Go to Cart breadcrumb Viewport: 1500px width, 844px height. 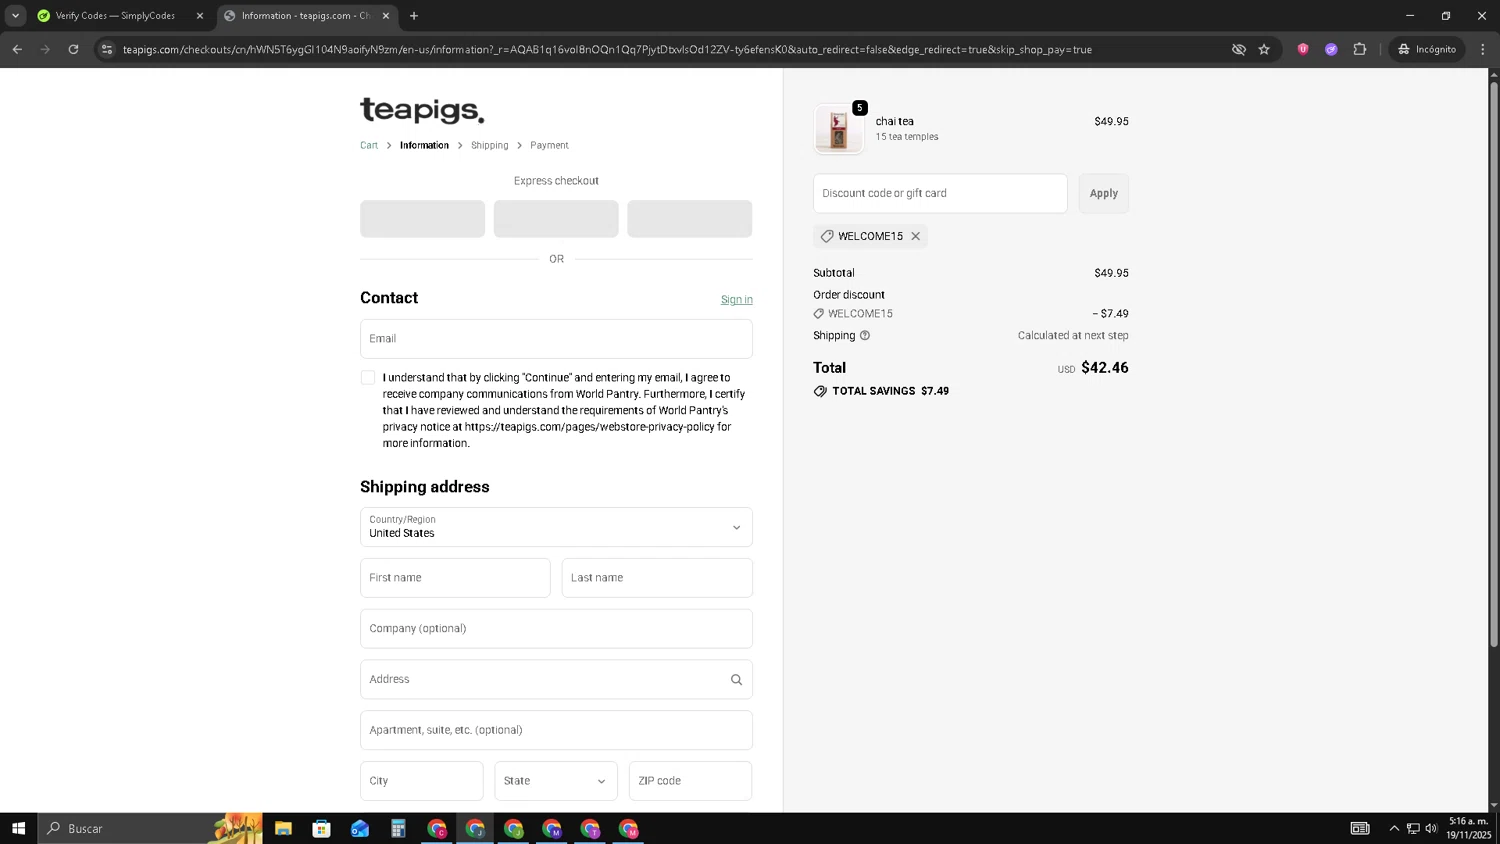pos(369,145)
